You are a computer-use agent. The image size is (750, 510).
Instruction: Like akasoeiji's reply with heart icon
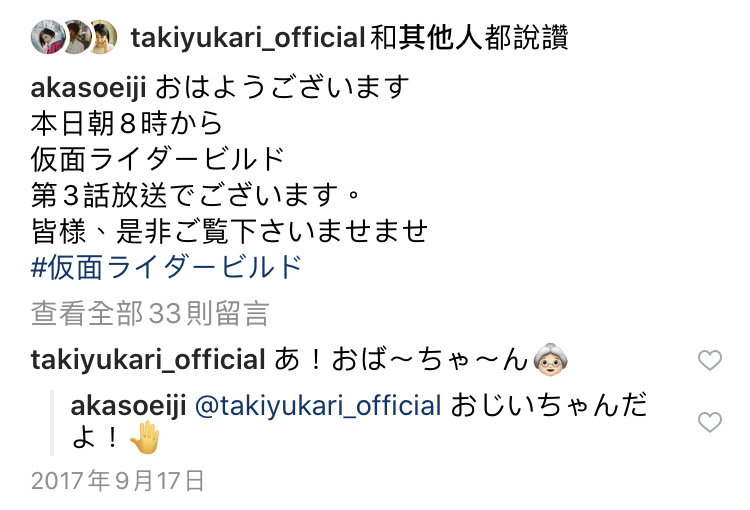(710, 422)
